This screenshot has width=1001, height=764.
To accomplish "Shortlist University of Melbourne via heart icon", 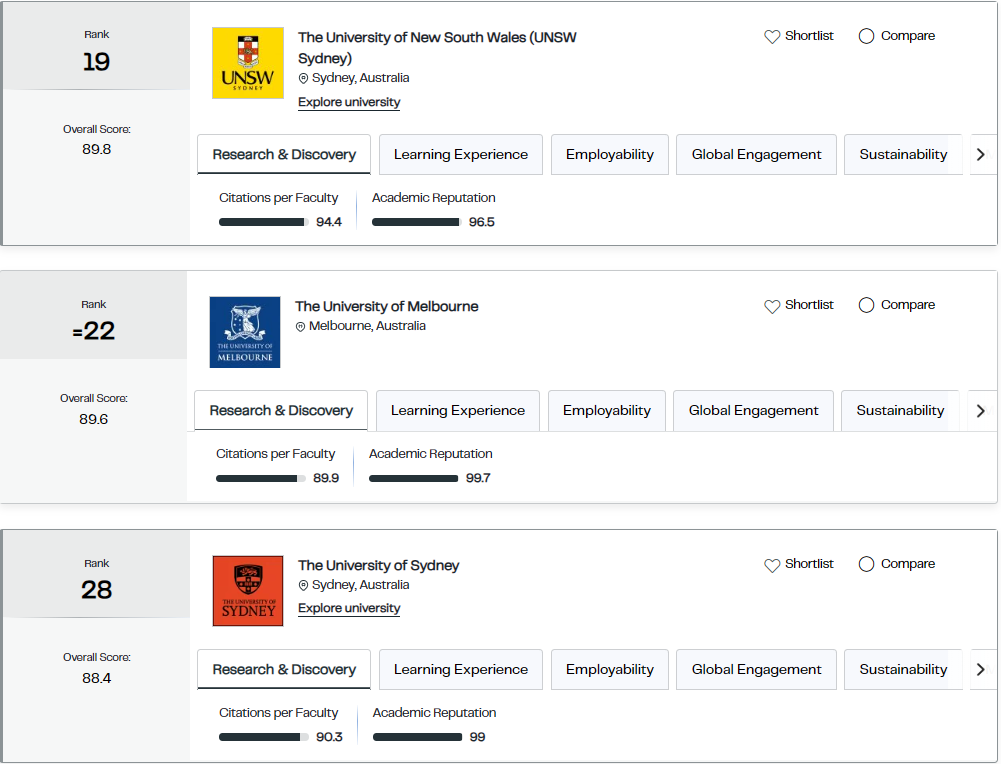I will point(772,306).
